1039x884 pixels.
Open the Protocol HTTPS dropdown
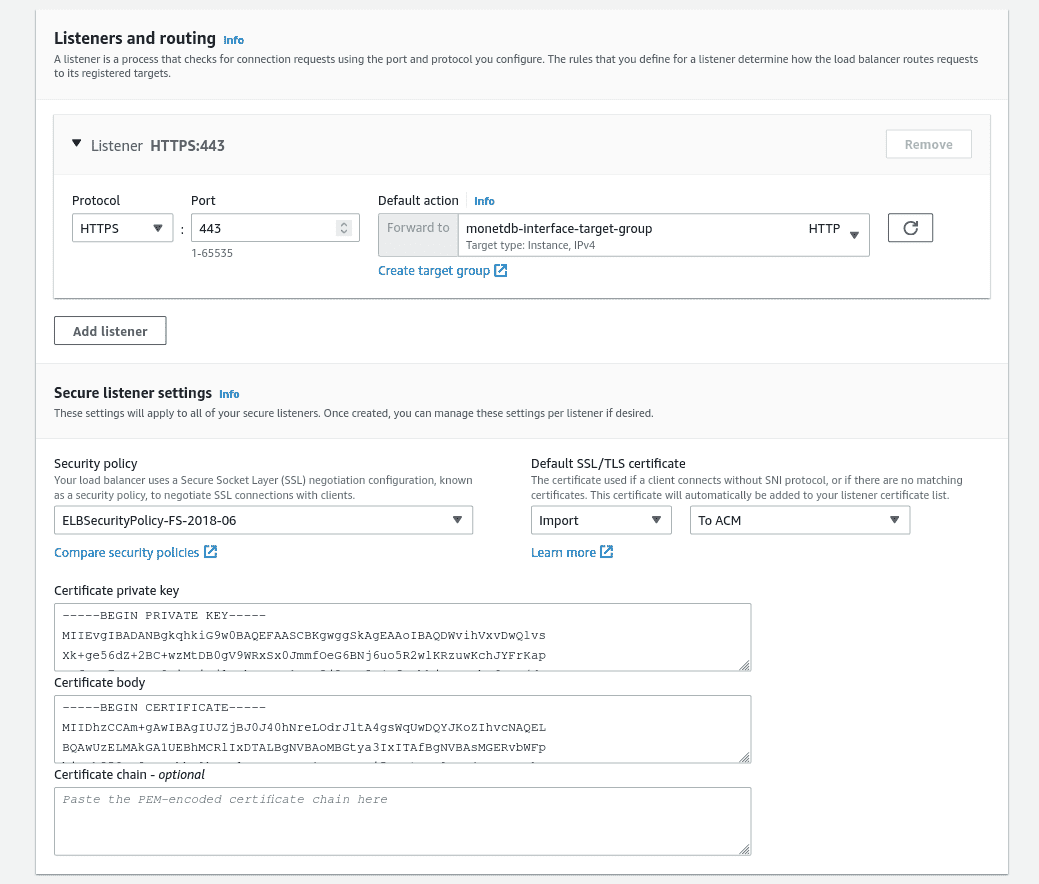click(x=123, y=228)
